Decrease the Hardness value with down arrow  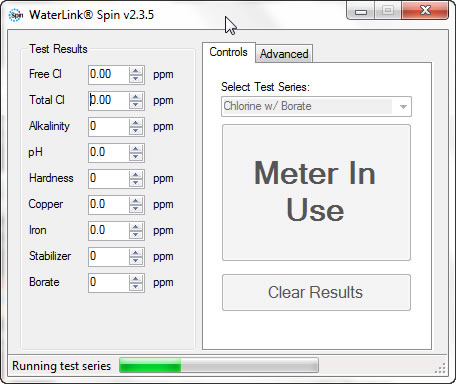(x=136, y=183)
